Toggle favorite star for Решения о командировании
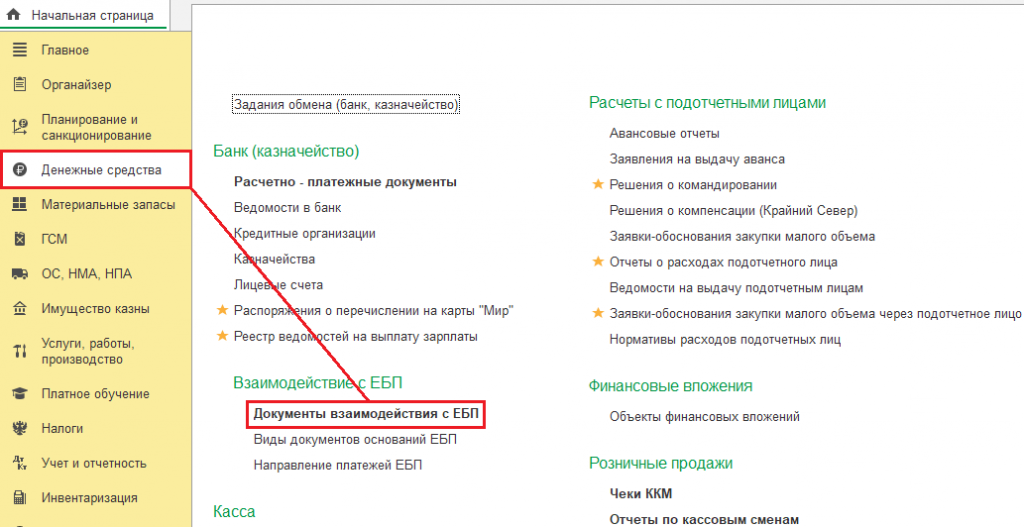 [598, 184]
